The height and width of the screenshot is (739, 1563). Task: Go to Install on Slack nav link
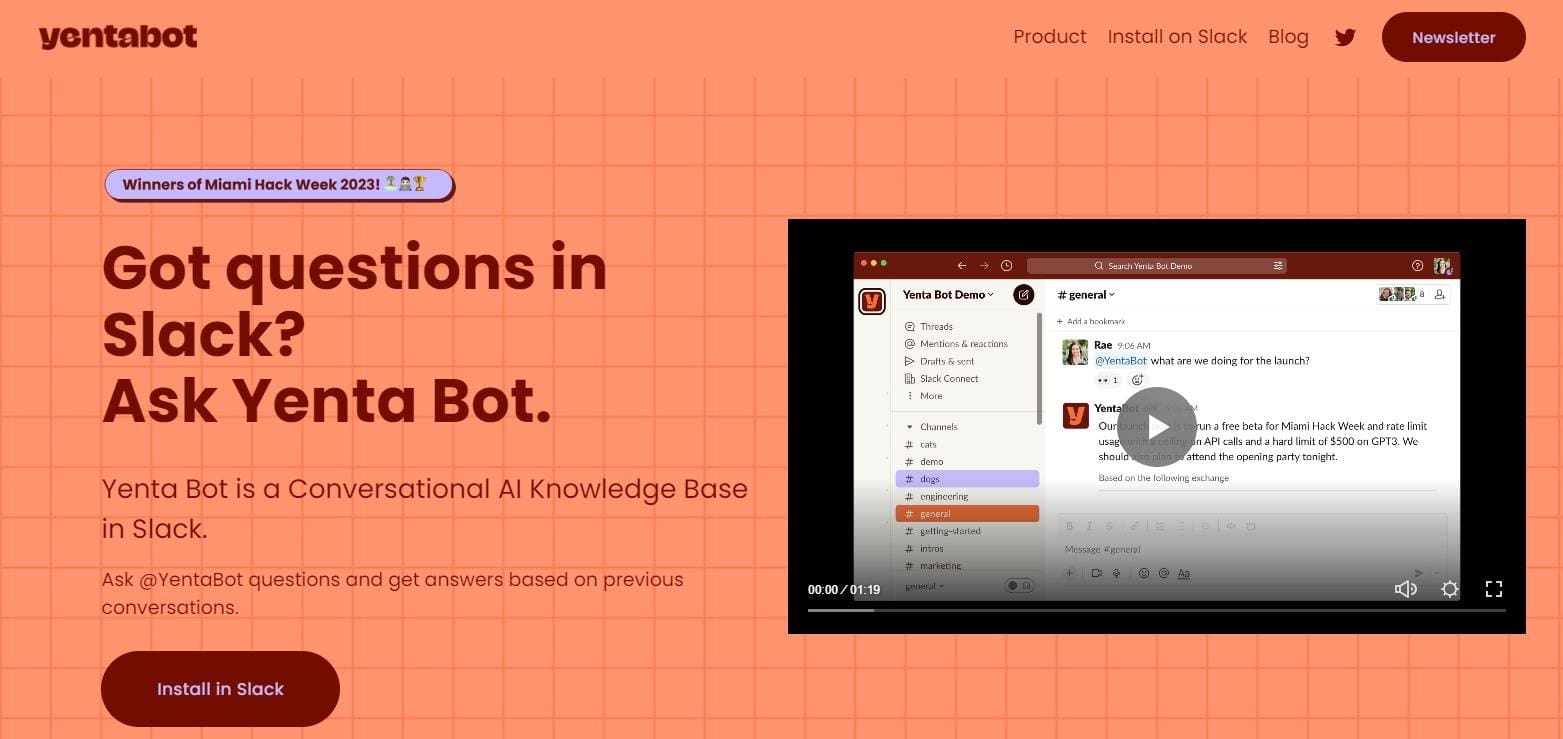point(1177,37)
